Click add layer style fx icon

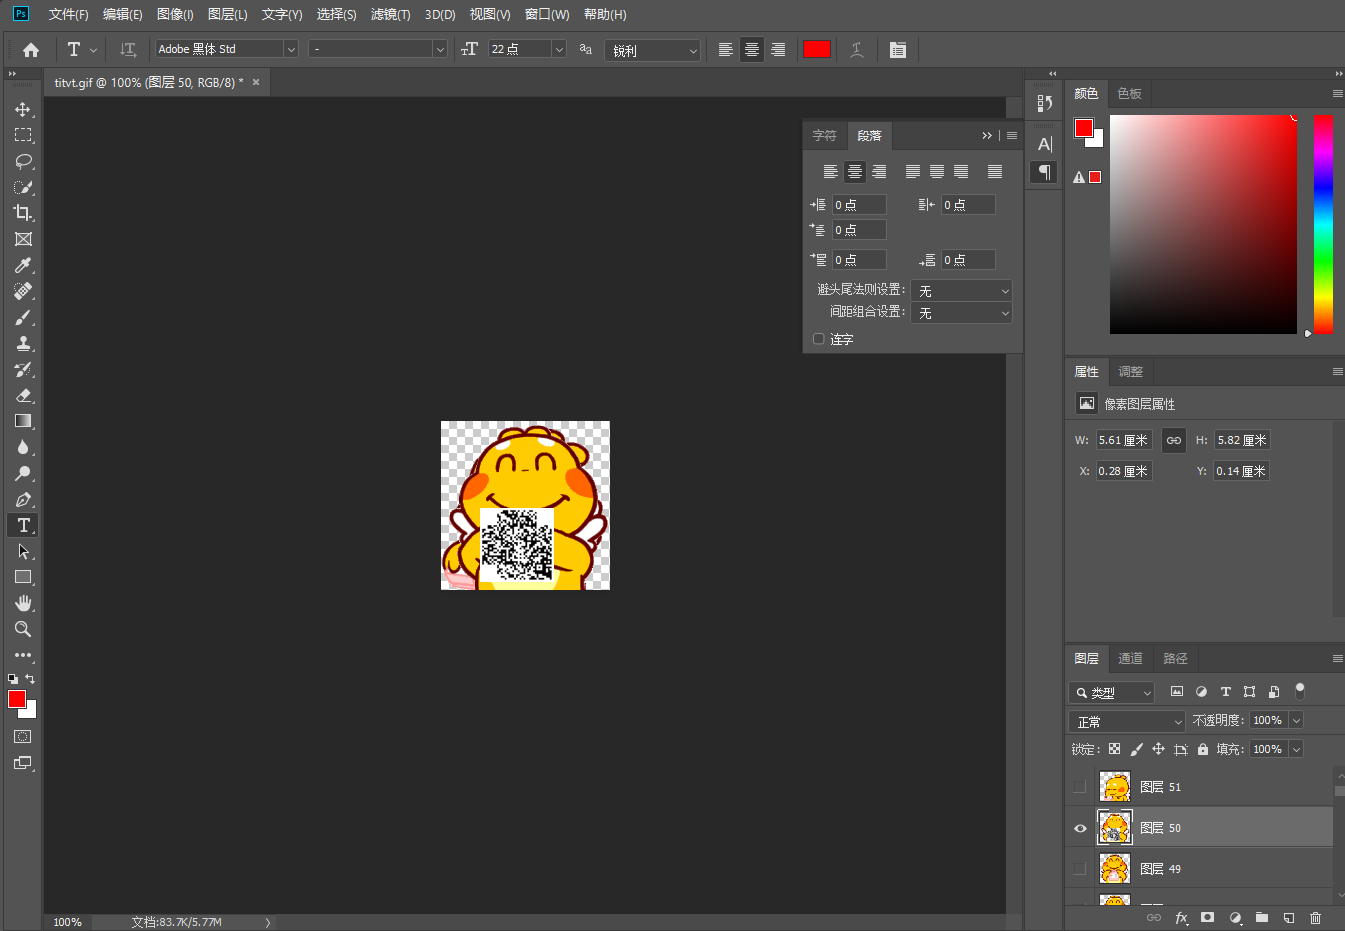click(1181, 917)
